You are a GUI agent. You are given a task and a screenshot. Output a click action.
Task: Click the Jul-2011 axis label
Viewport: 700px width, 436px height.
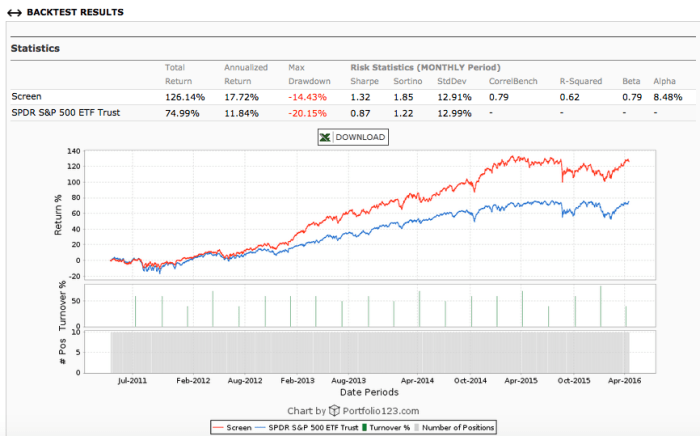pos(132,381)
